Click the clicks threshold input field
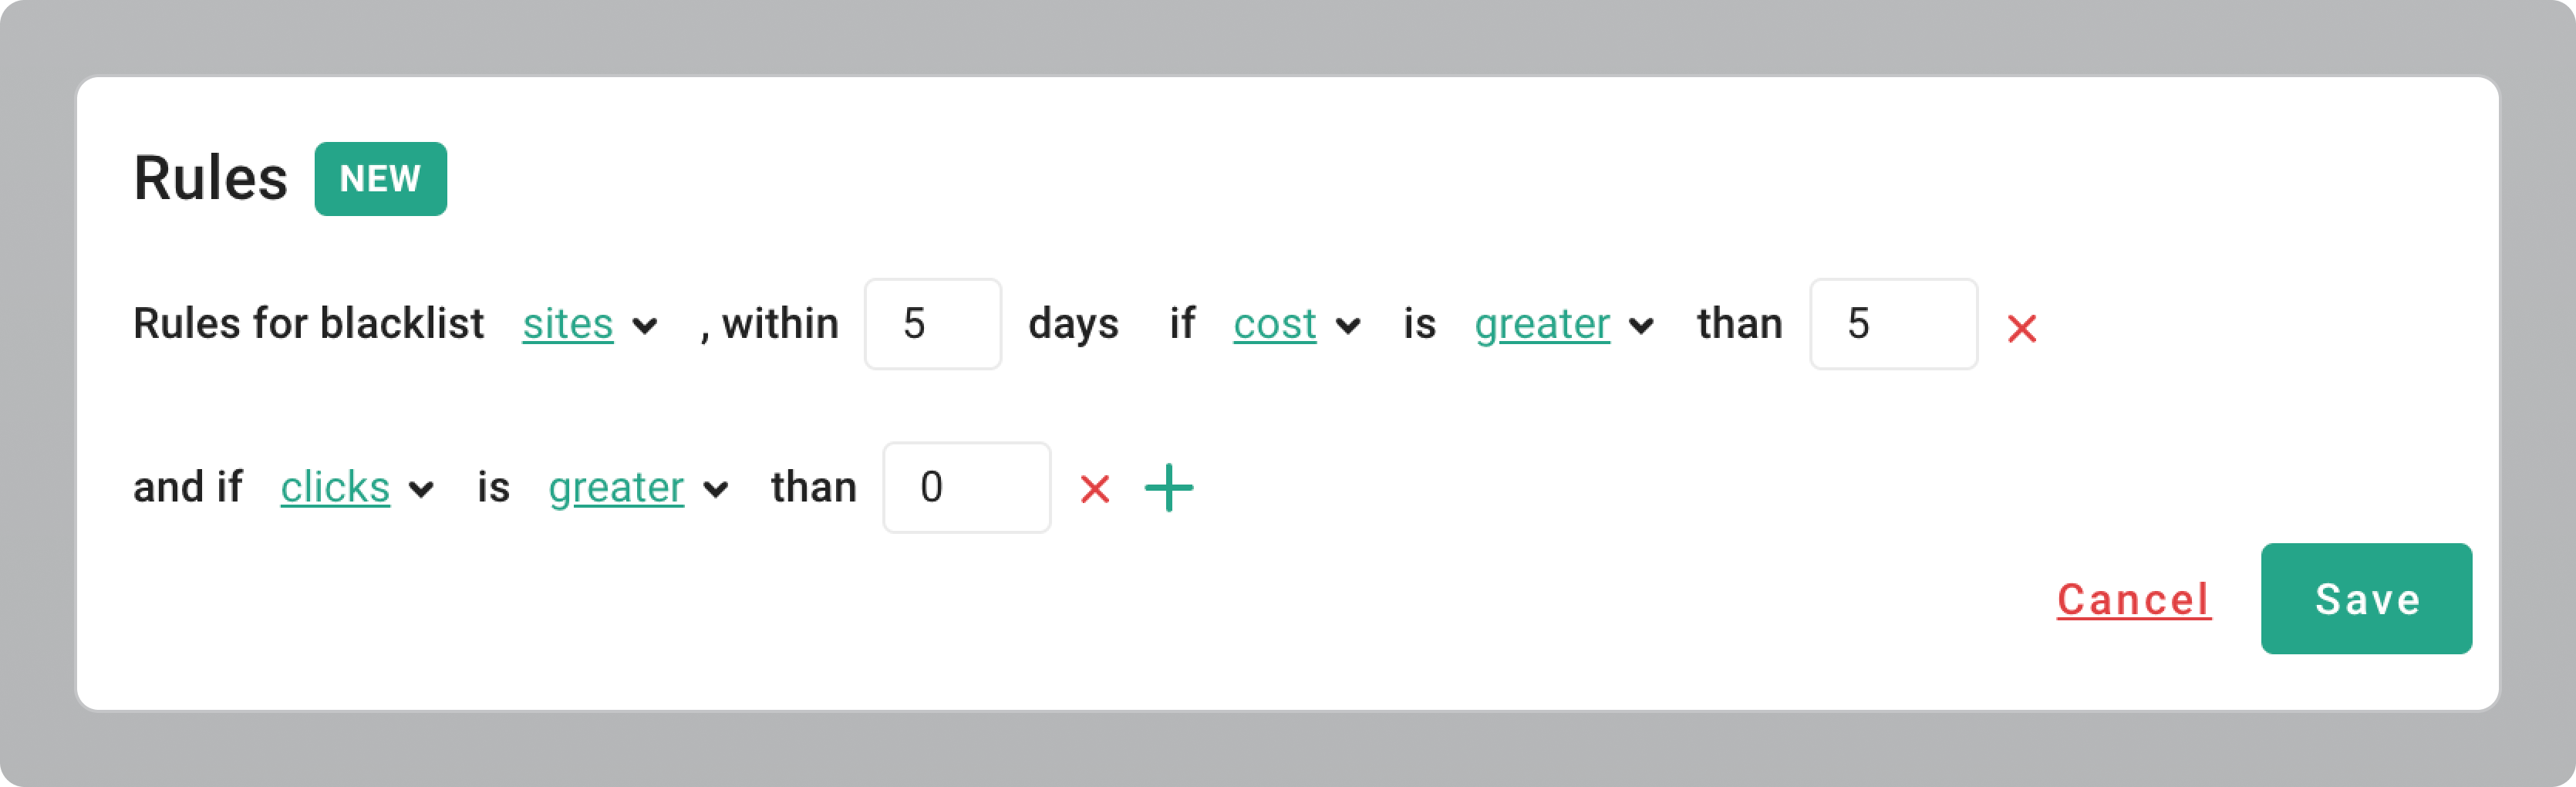The height and width of the screenshot is (787, 2576). 965,488
